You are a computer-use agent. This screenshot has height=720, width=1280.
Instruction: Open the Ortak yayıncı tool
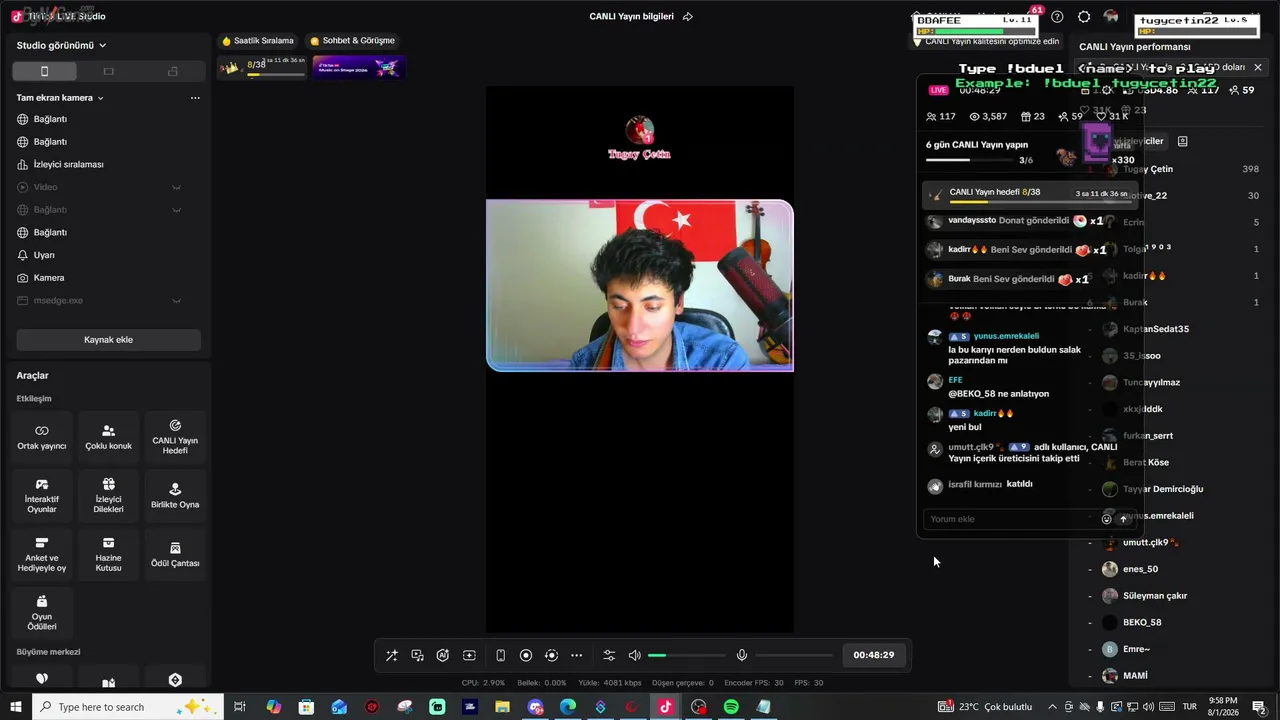click(42, 437)
